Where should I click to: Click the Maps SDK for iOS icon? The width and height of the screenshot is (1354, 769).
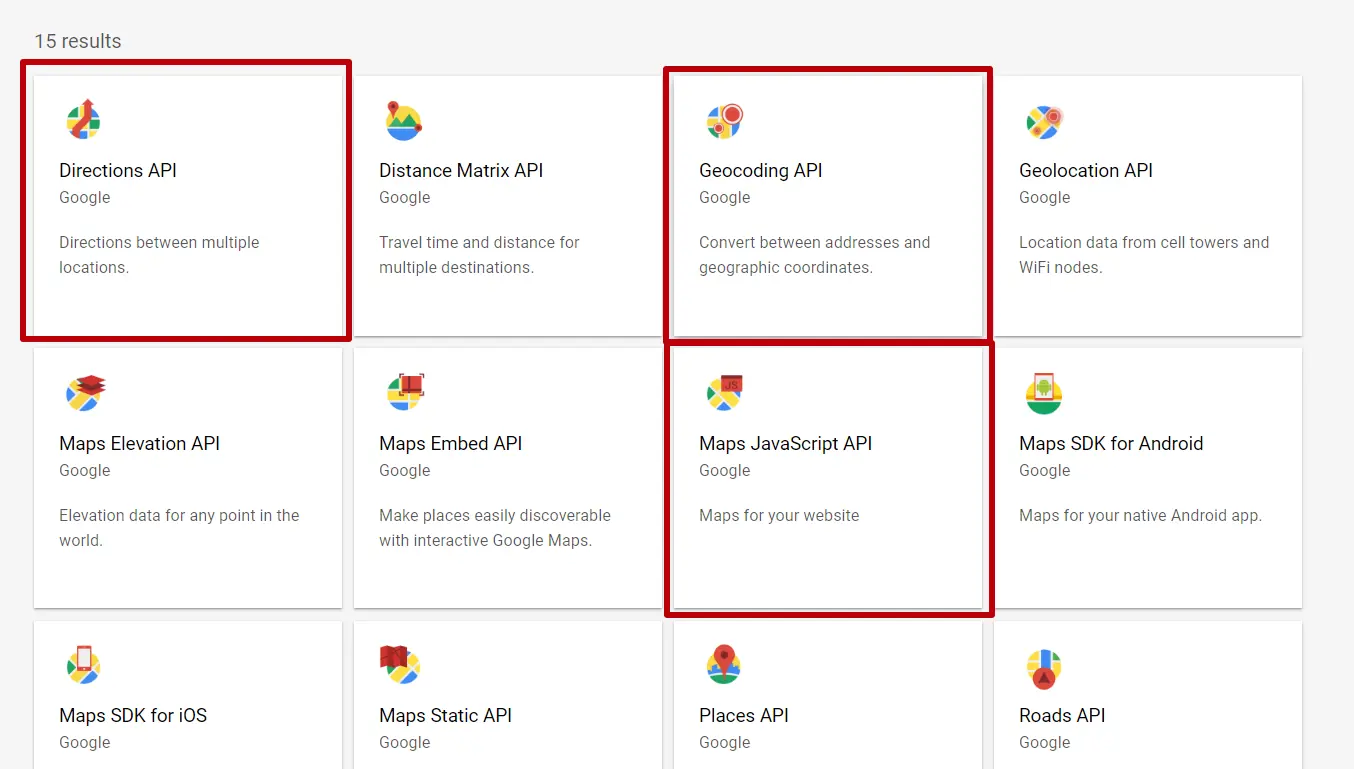tap(84, 664)
